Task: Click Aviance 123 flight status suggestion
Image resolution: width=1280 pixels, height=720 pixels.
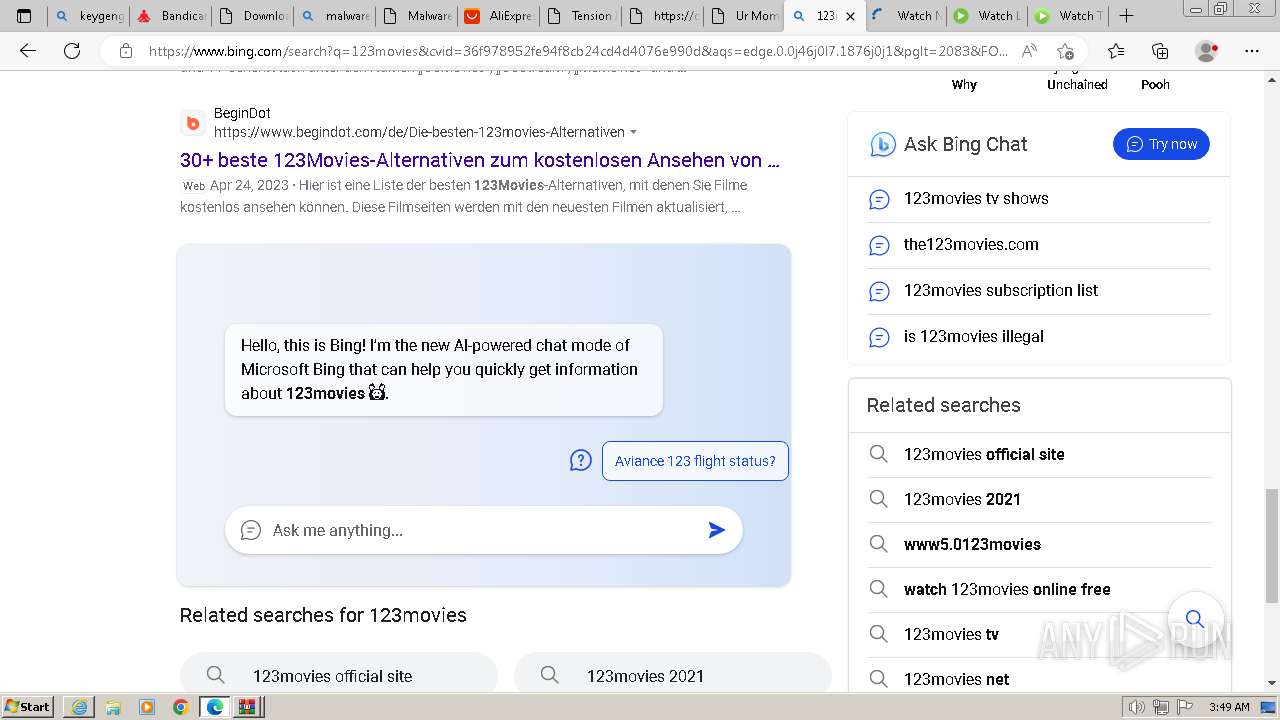Action: tap(695, 461)
